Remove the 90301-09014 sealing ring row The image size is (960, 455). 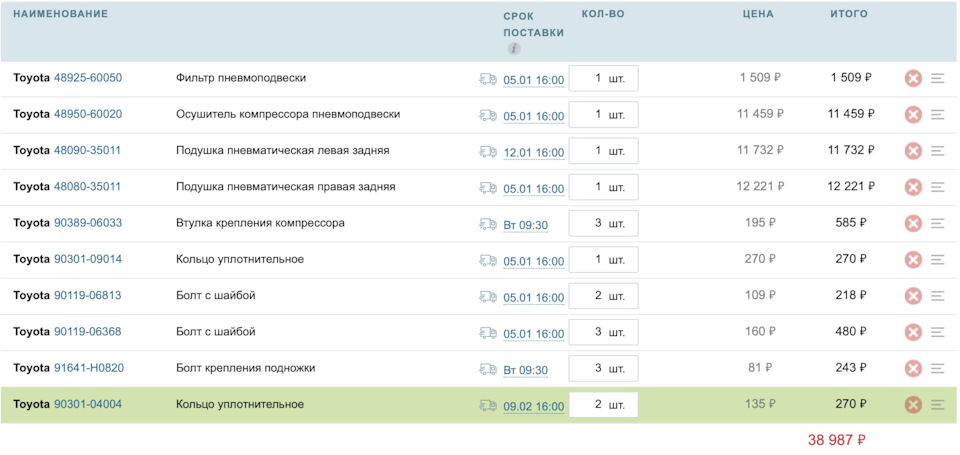(x=913, y=260)
